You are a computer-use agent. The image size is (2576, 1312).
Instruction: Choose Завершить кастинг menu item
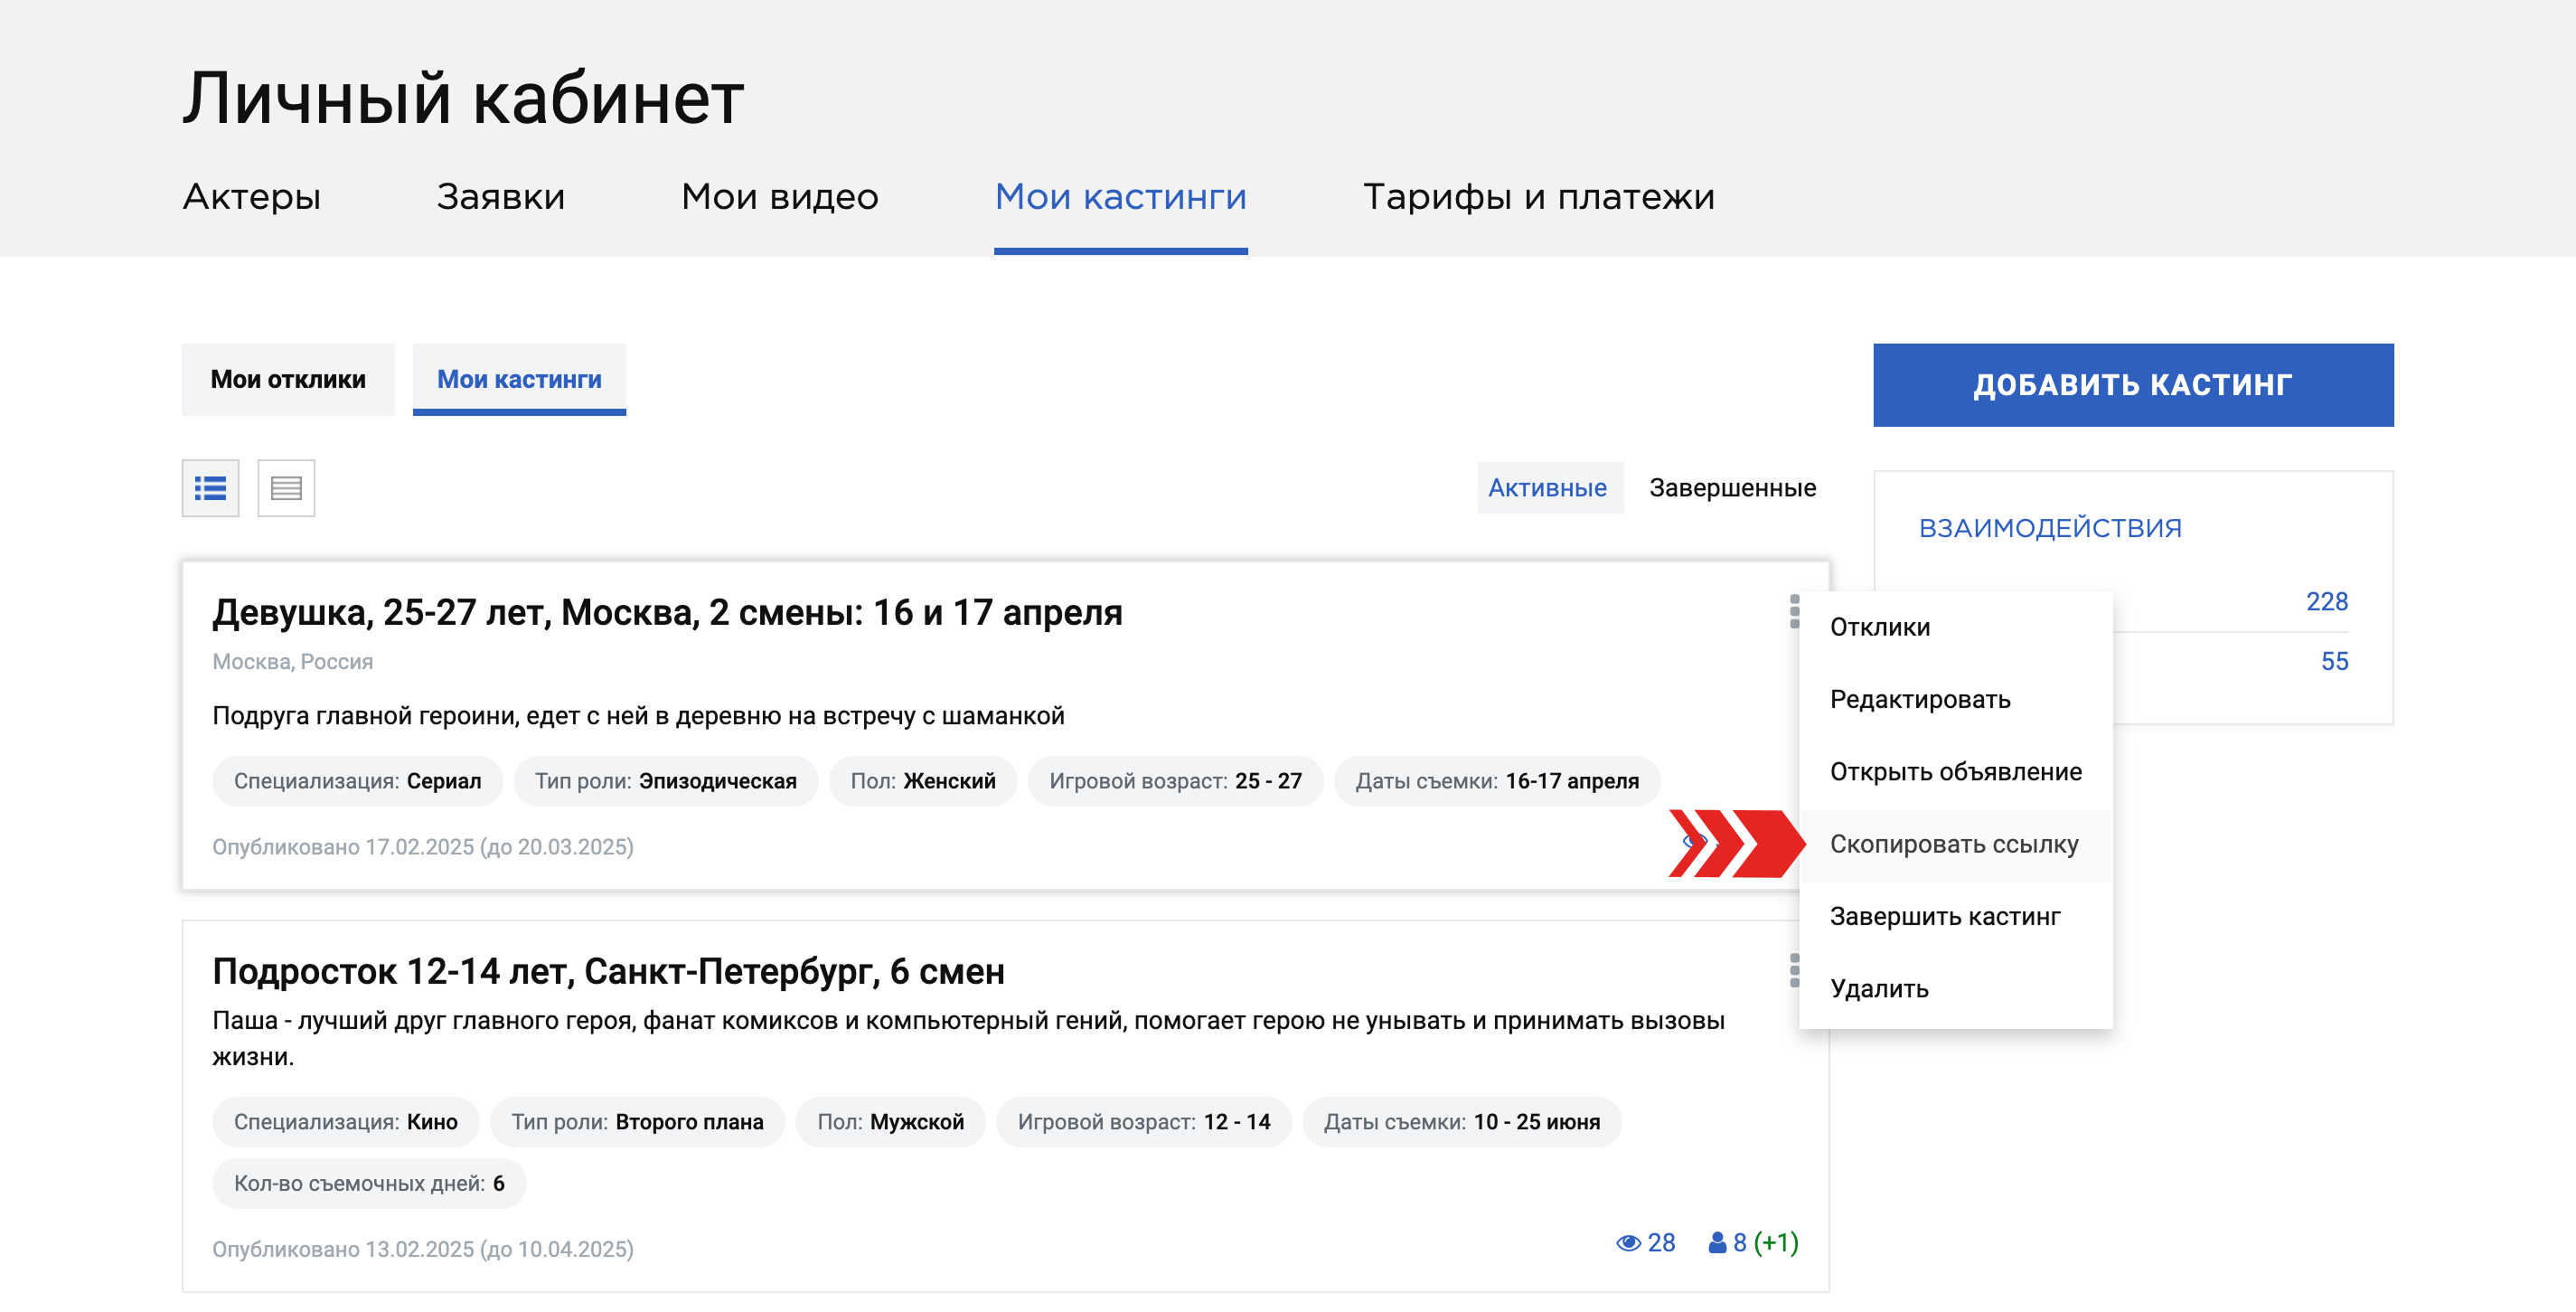click(1955, 917)
